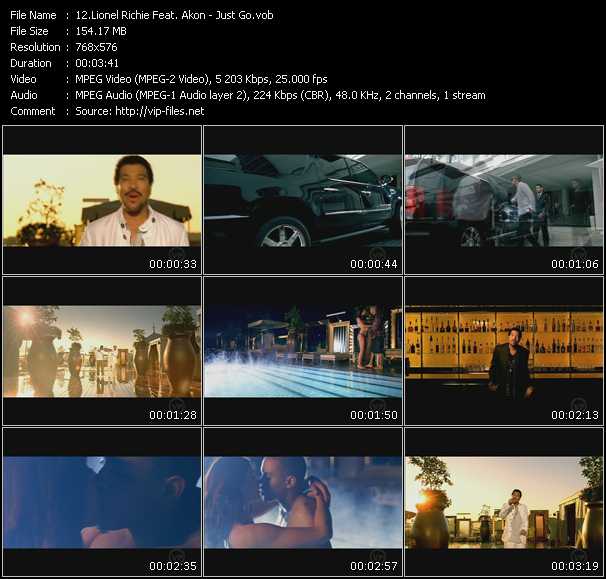Click the duration value '00:03:41'

pos(97,63)
